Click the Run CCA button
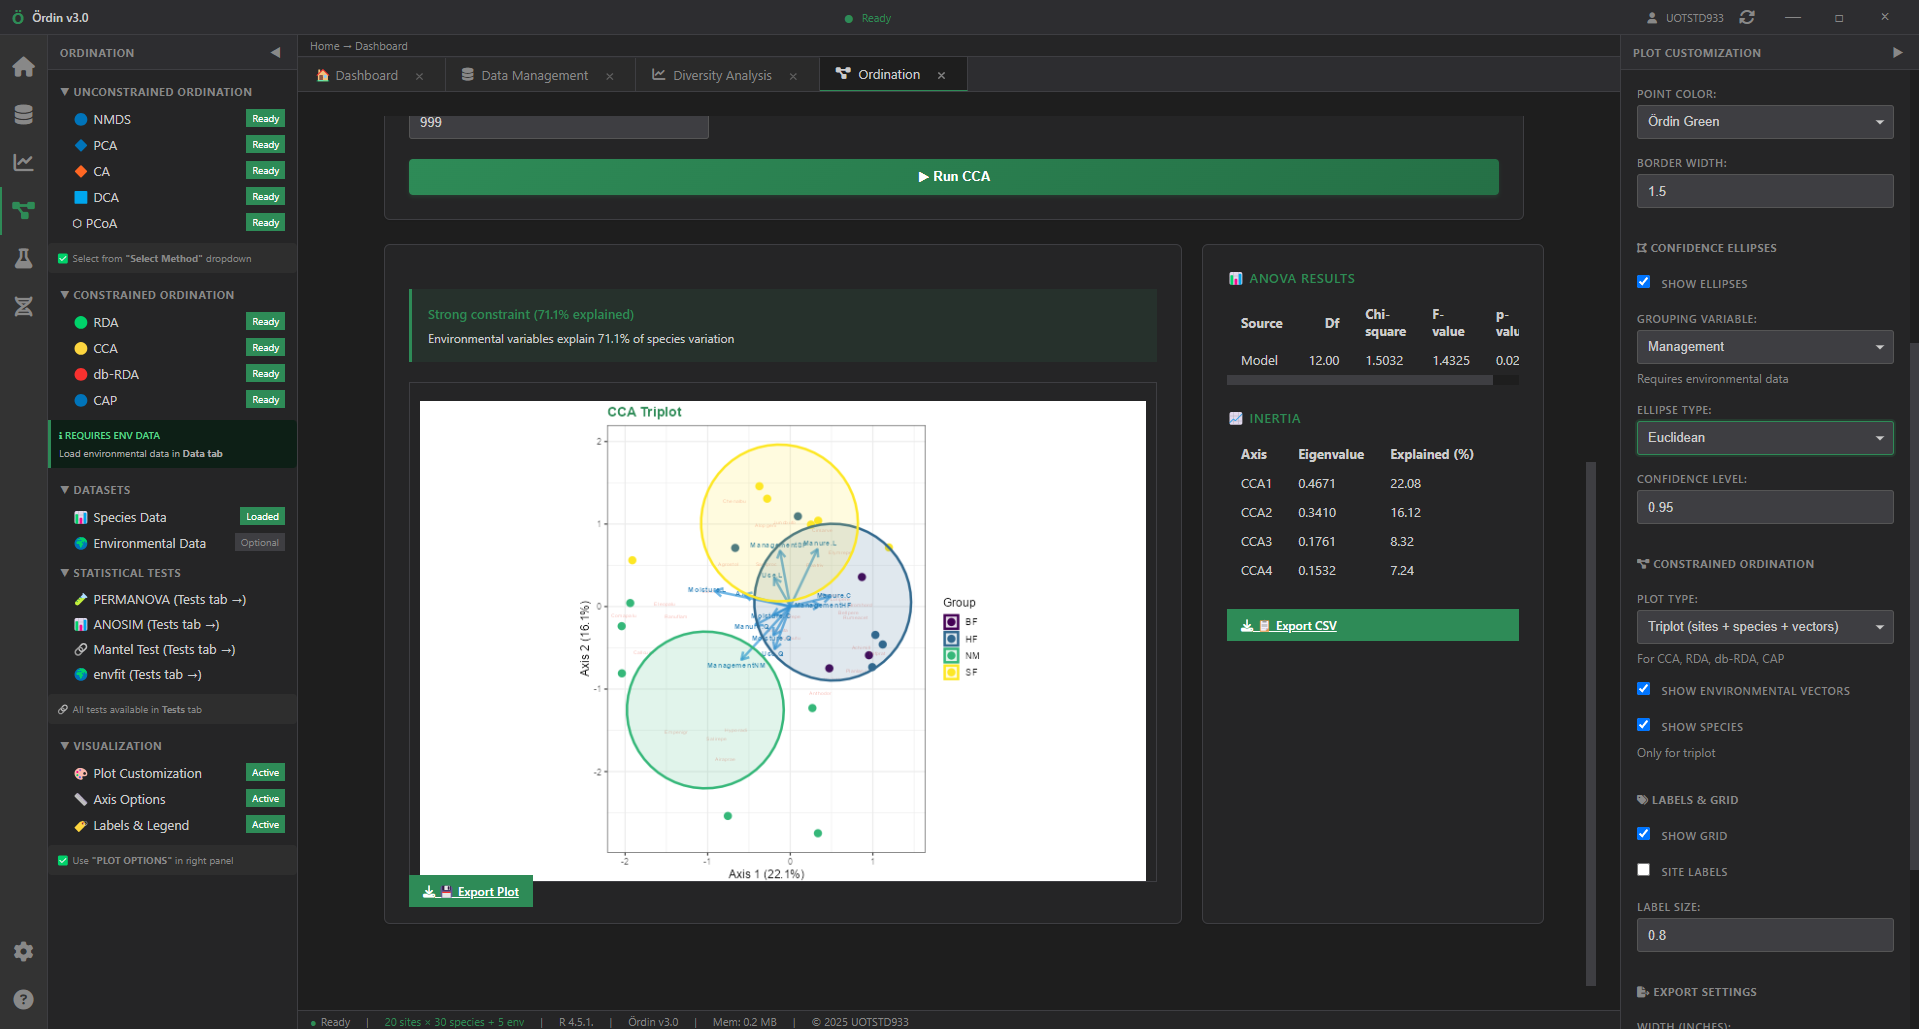1919x1029 pixels. coord(953,177)
